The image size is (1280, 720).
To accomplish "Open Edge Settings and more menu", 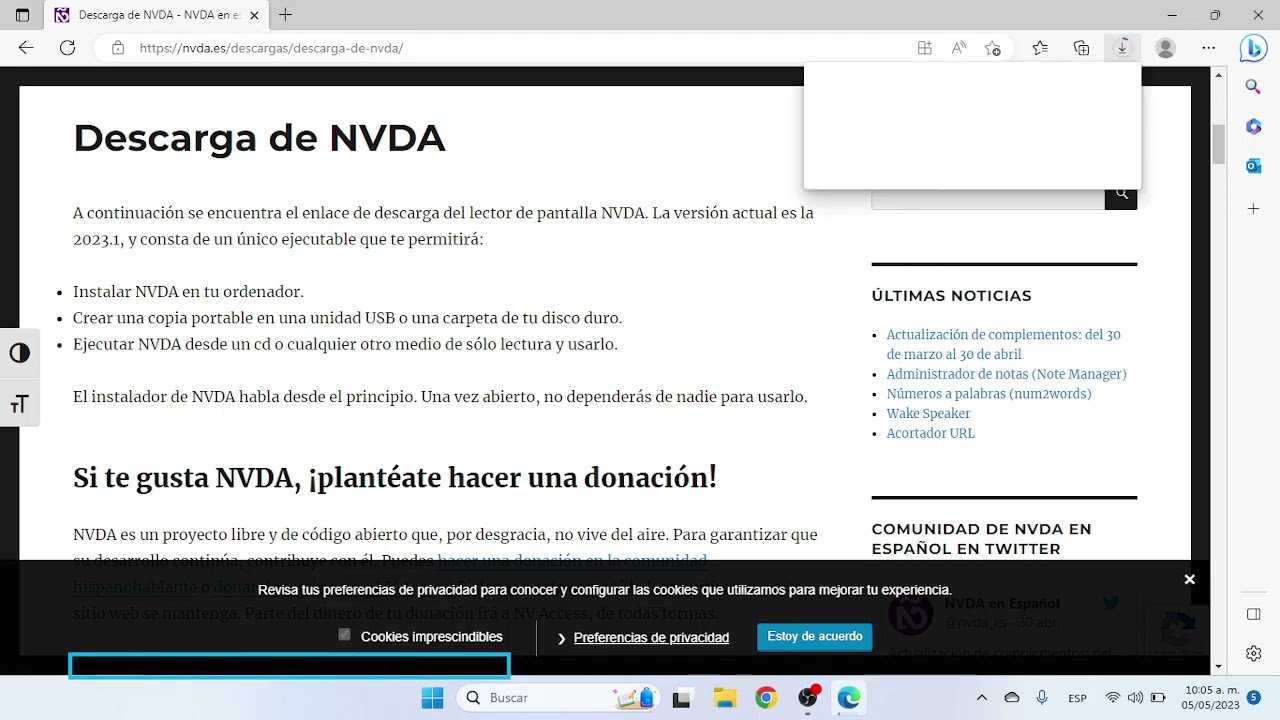I will pyautogui.click(x=1209, y=47).
